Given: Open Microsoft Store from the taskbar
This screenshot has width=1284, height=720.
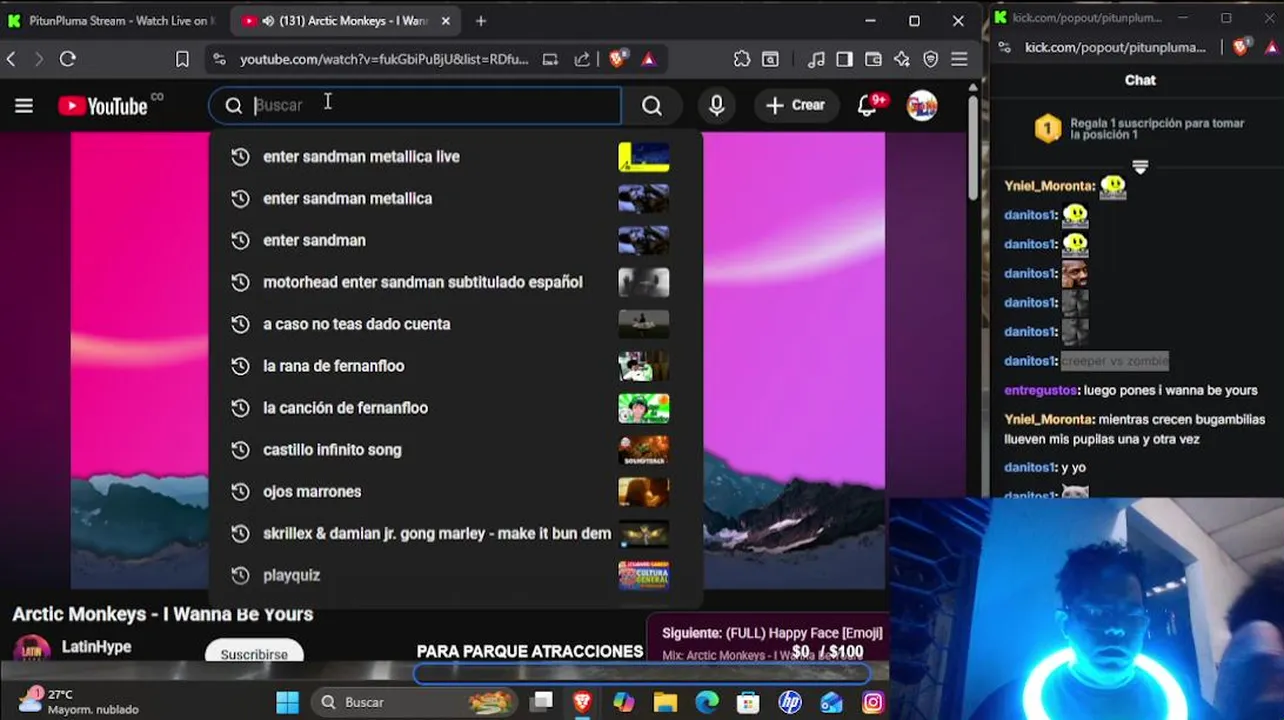Looking at the screenshot, I should pos(748,703).
